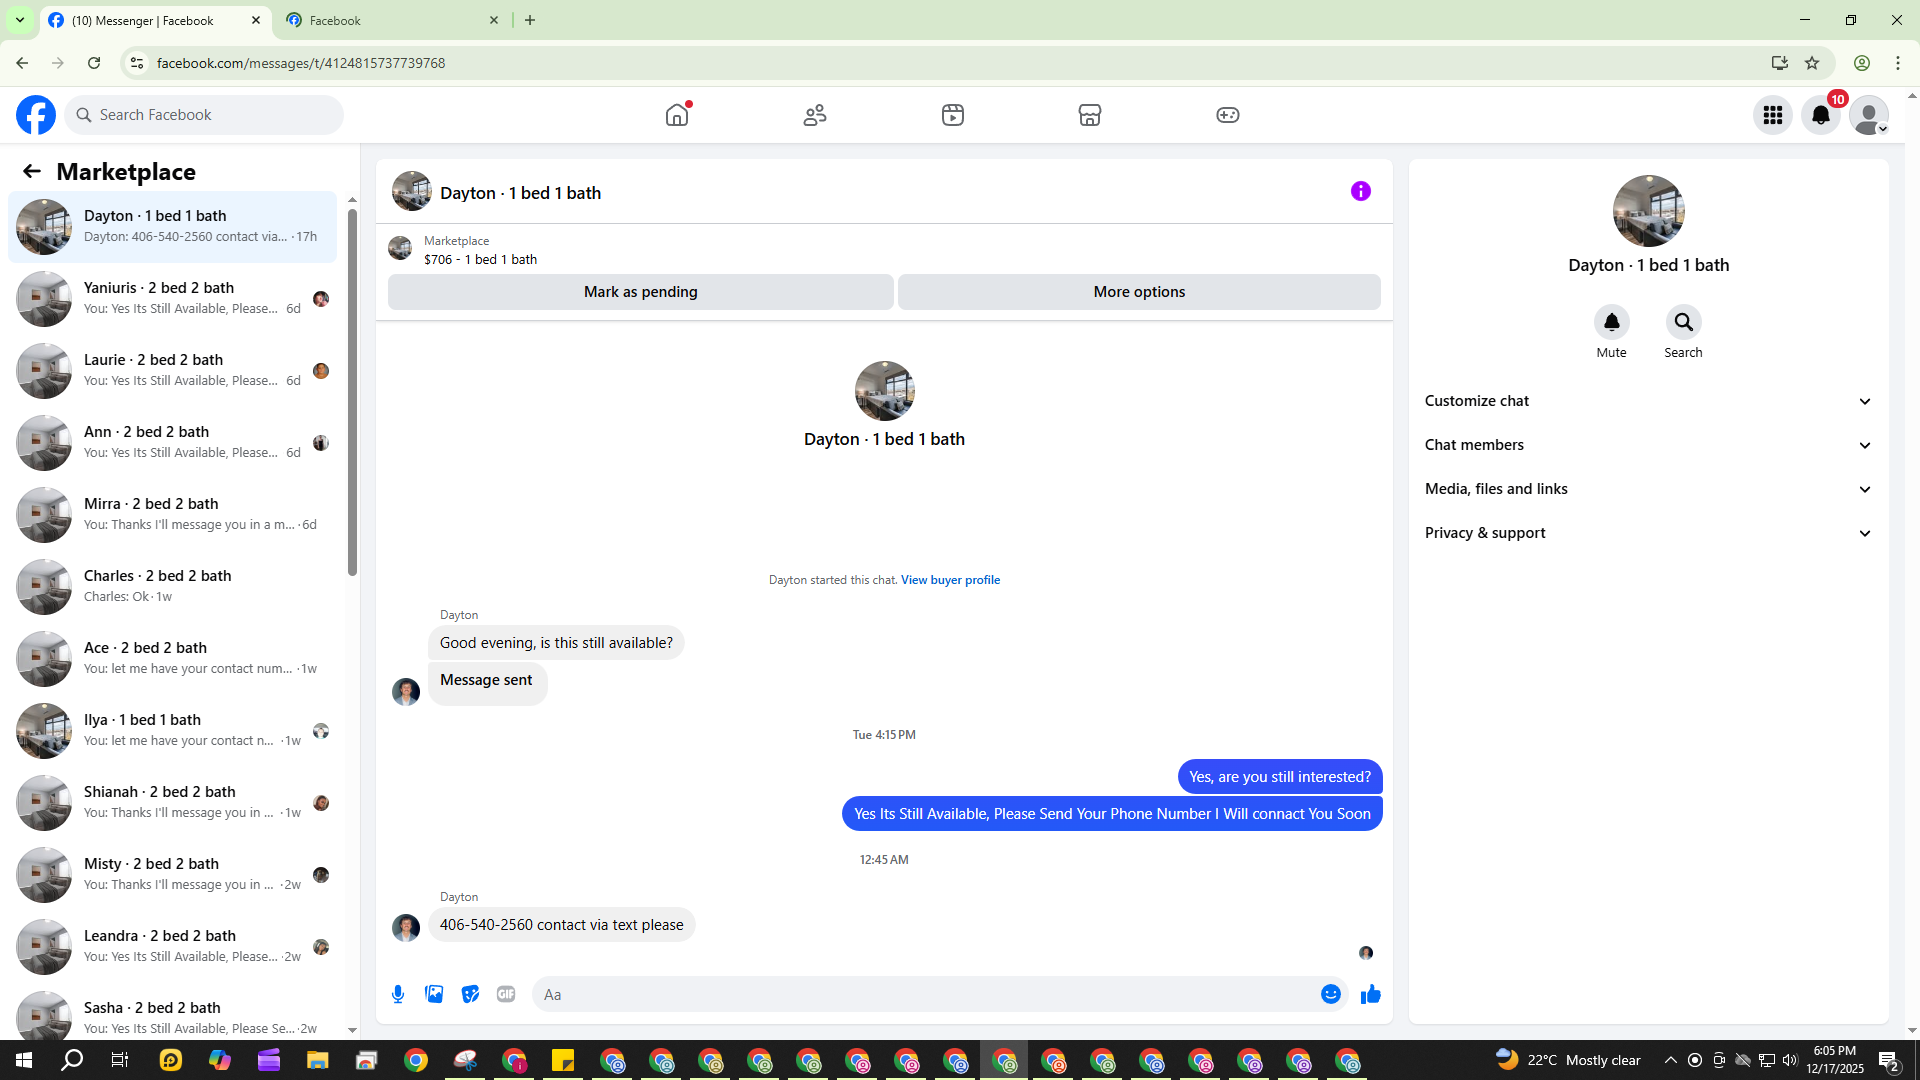Mute this conversation with the bell button

tap(1611, 322)
